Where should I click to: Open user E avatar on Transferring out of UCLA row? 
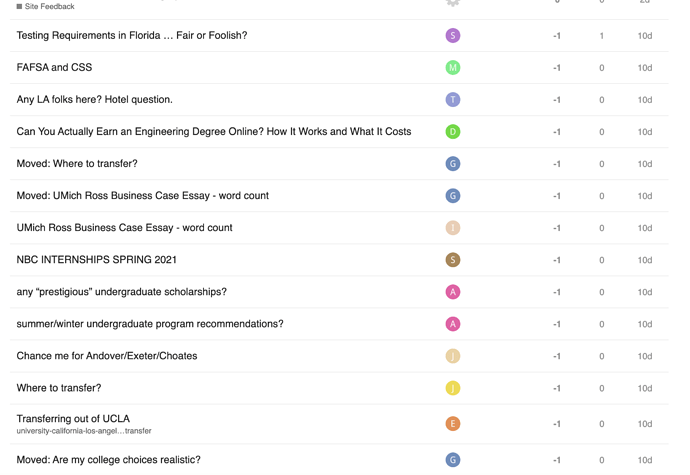pos(453,423)
